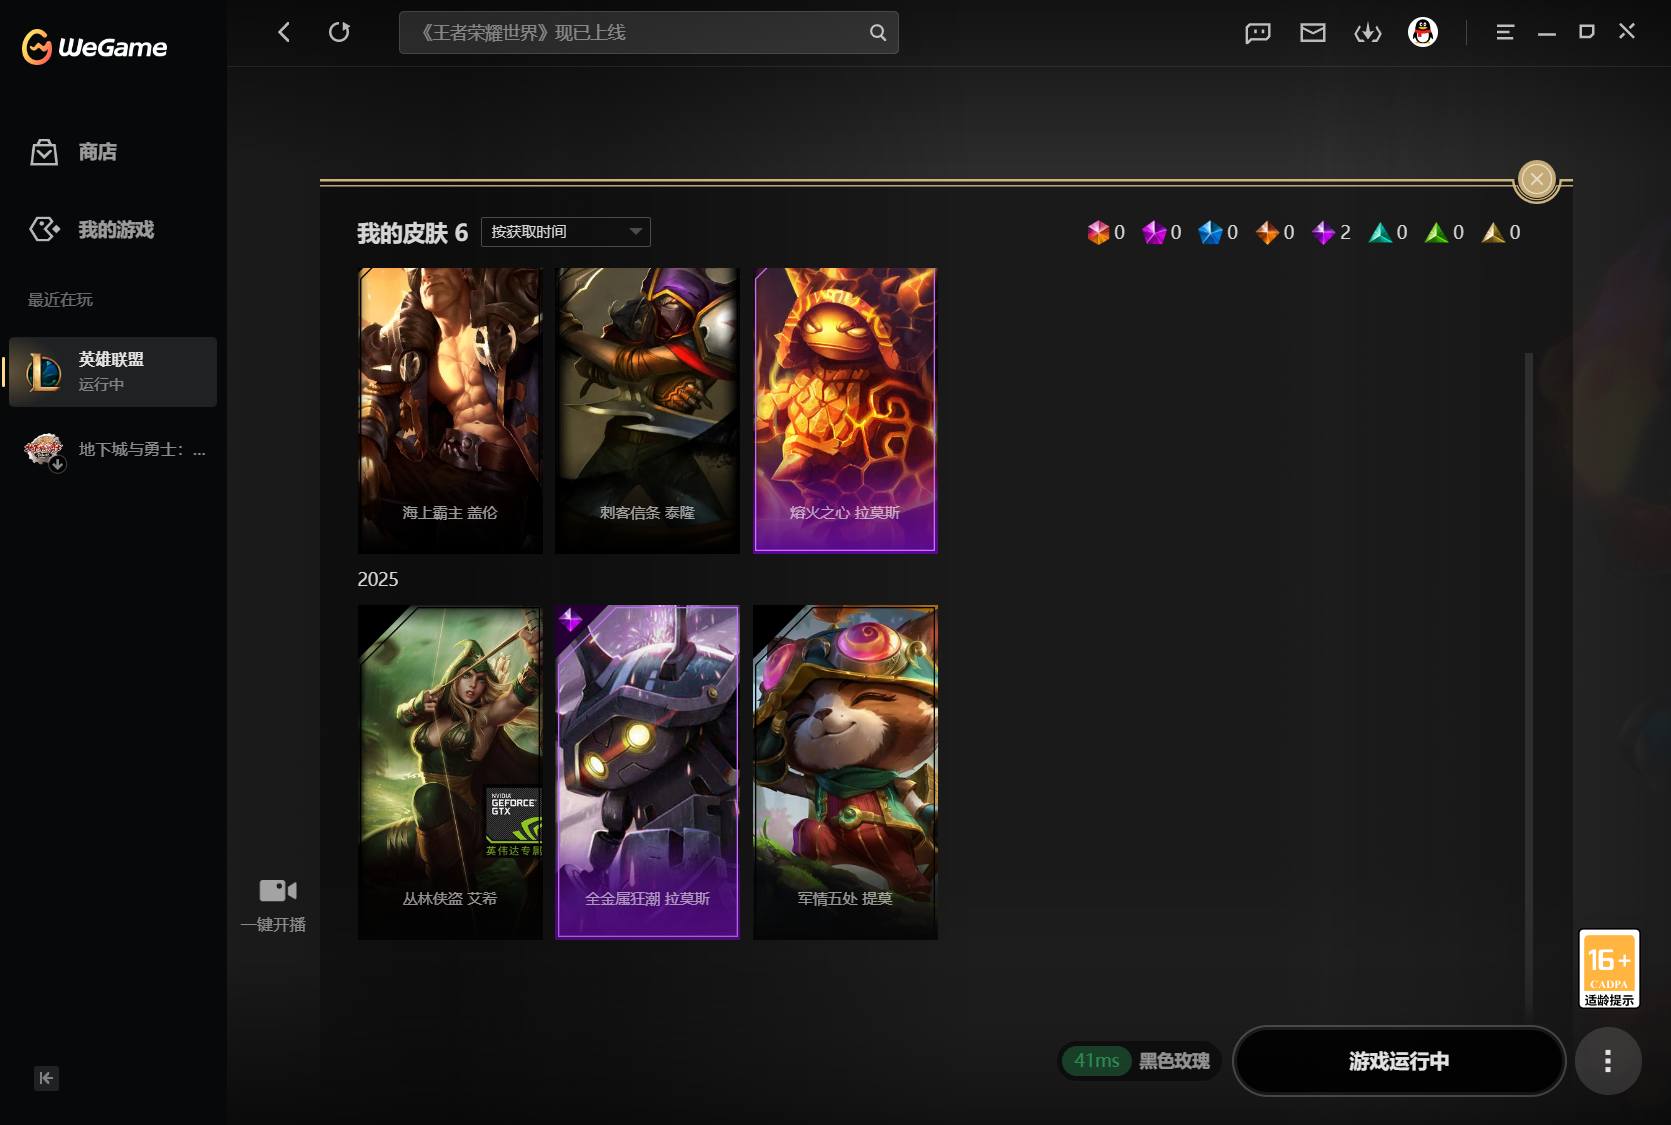1671x1125 pixels.
Task: Open the download manager icon
Action: coord(1367,33)
